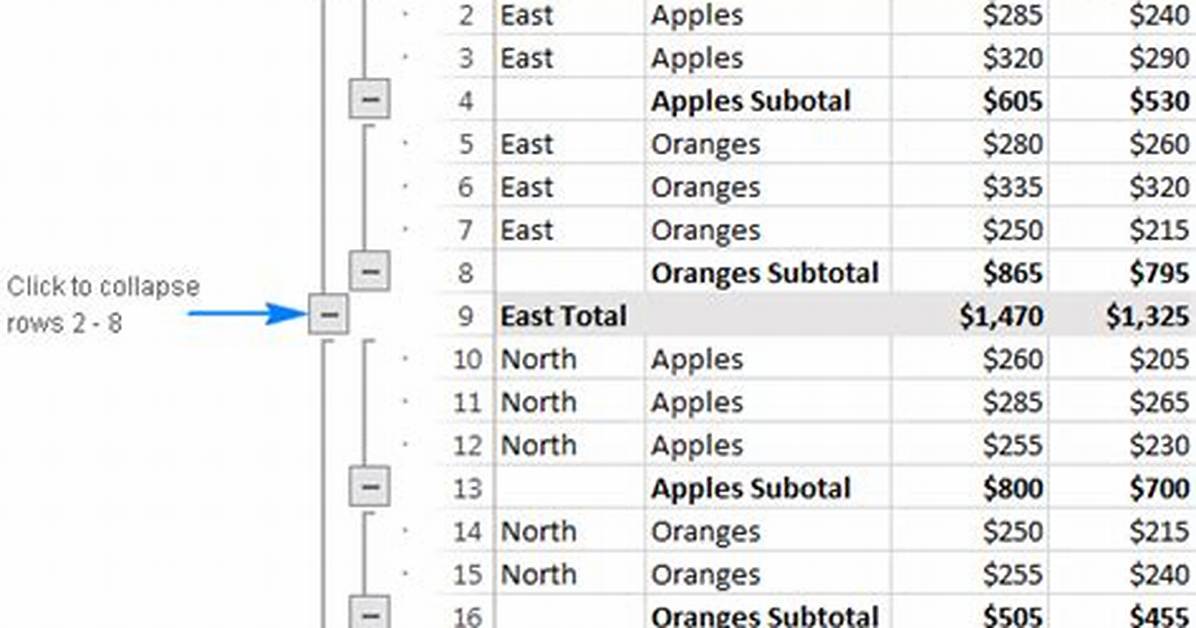The width and height of the screenshot is (1196, 628).
Task: Select row header 2
Action: 466,15
